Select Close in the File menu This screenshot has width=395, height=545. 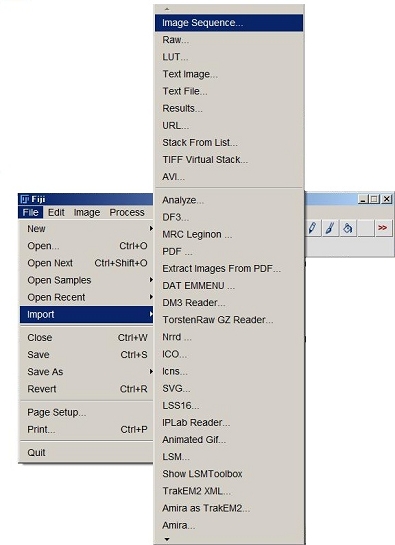(86, 337)
